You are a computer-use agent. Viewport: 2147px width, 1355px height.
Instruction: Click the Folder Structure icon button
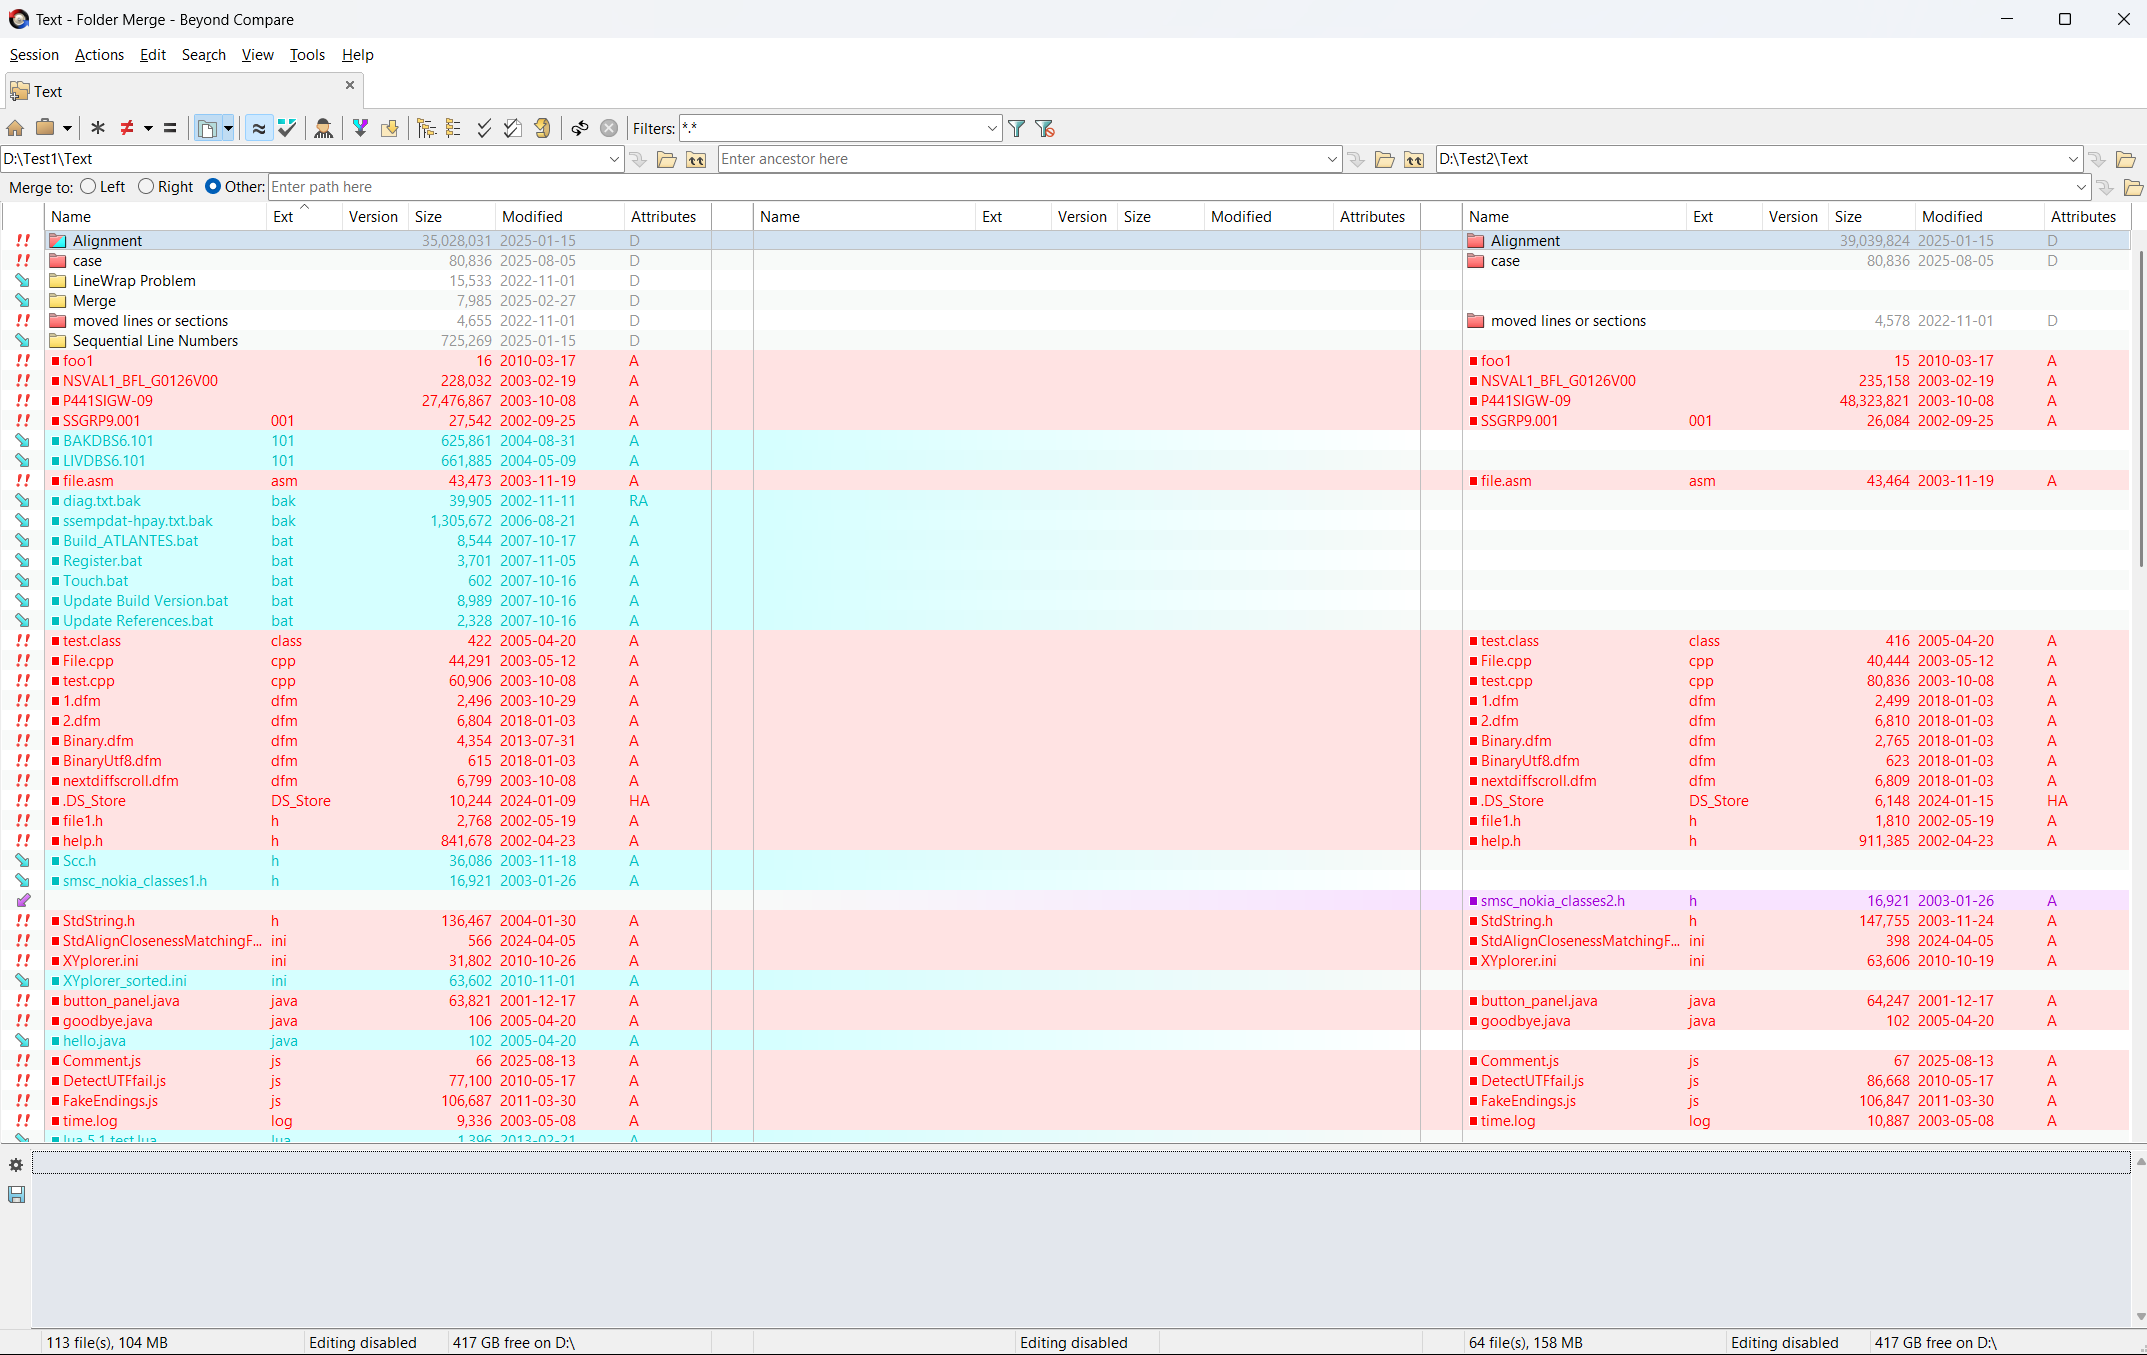207,128
